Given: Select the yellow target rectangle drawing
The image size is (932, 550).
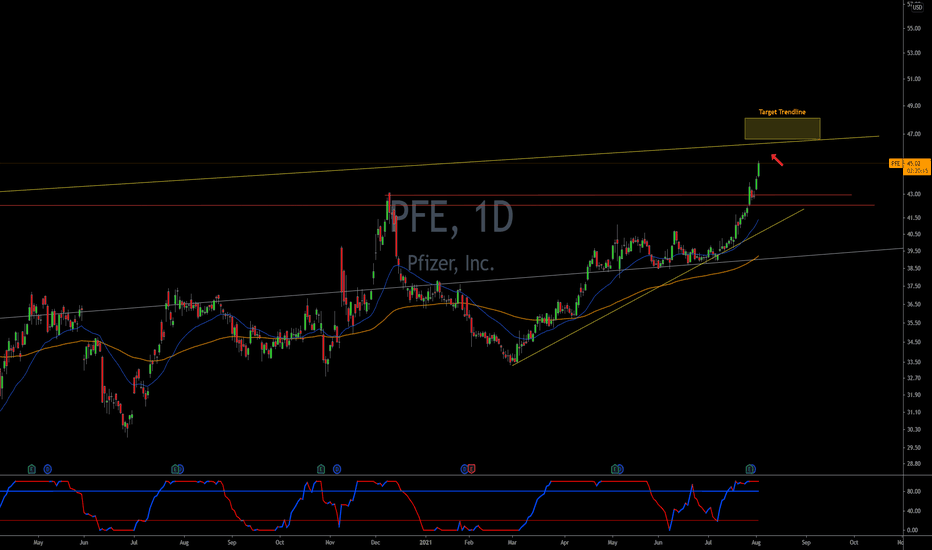Looking at the screenshot, I should tap(782, 128).
